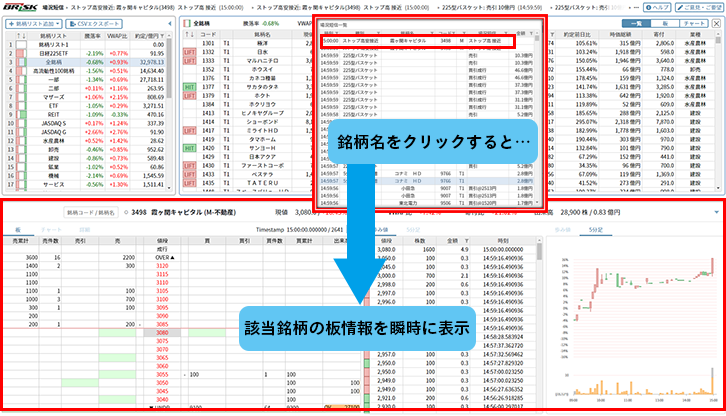The height and width of the screenshot is (416, 726).
Task: Click price 3120 in the order book
Action: click(162, 266)
